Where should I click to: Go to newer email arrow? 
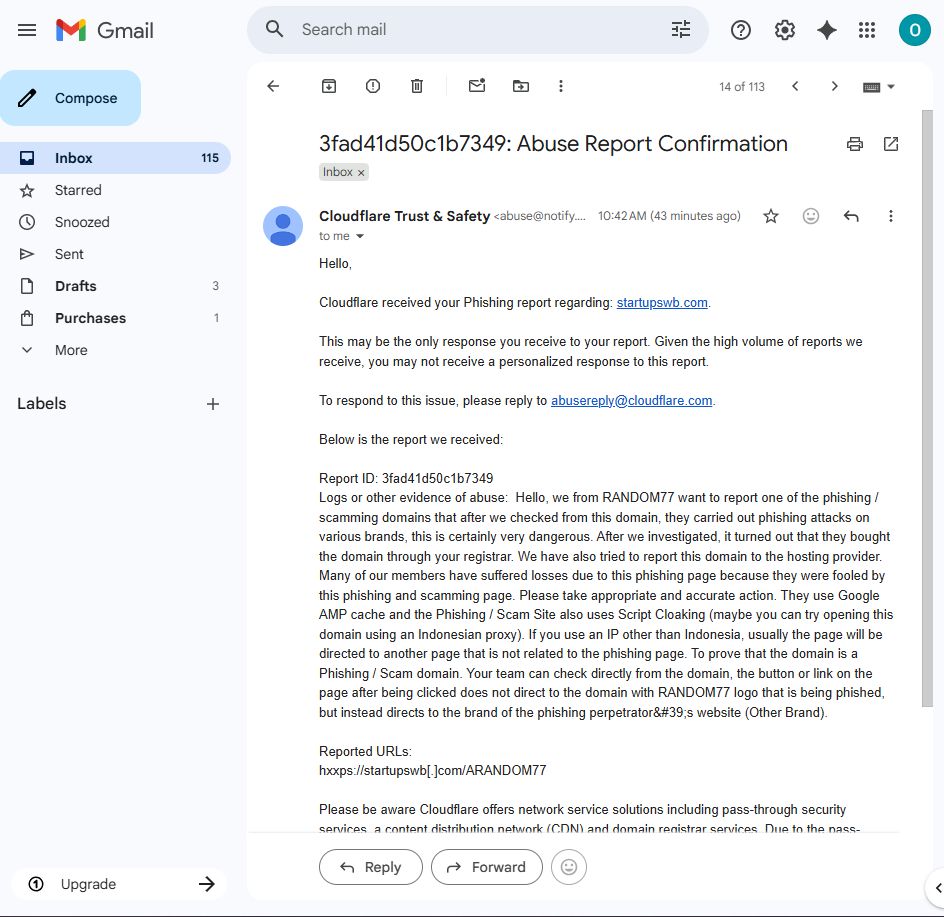coord(795,86)
